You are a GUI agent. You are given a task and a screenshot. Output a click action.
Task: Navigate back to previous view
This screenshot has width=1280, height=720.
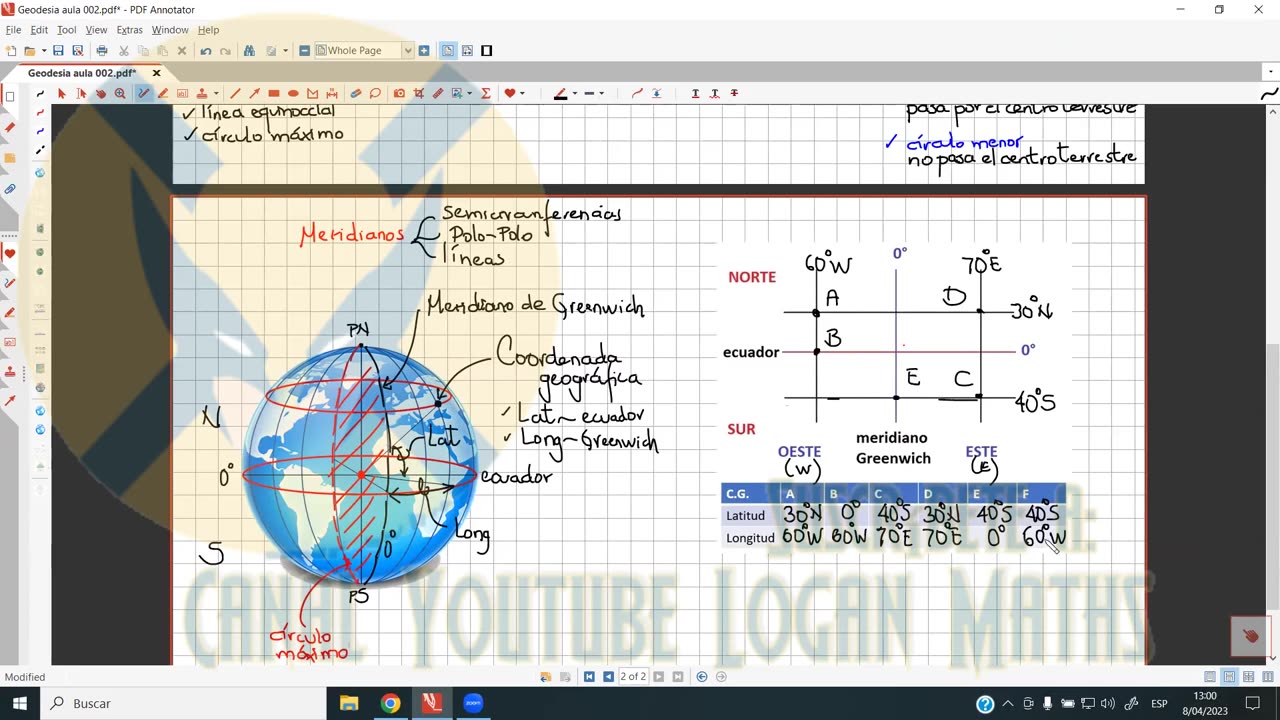coord(702,677)
